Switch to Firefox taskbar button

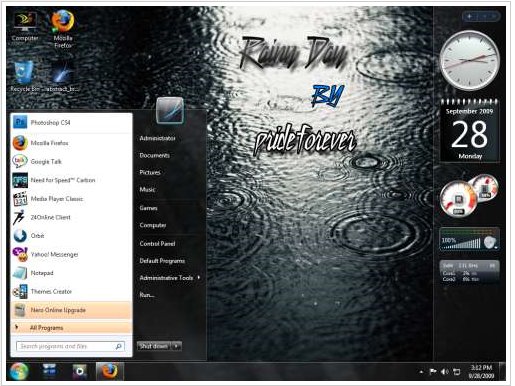110,371
